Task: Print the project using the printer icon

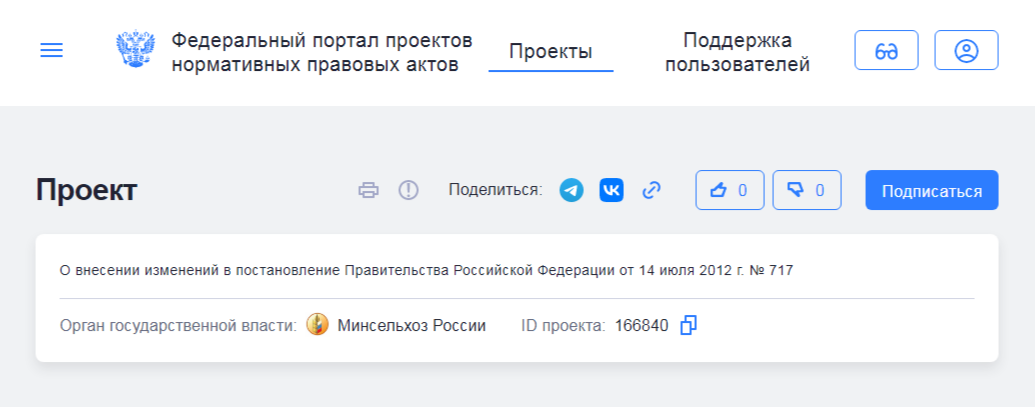Action: click(369, 190)
